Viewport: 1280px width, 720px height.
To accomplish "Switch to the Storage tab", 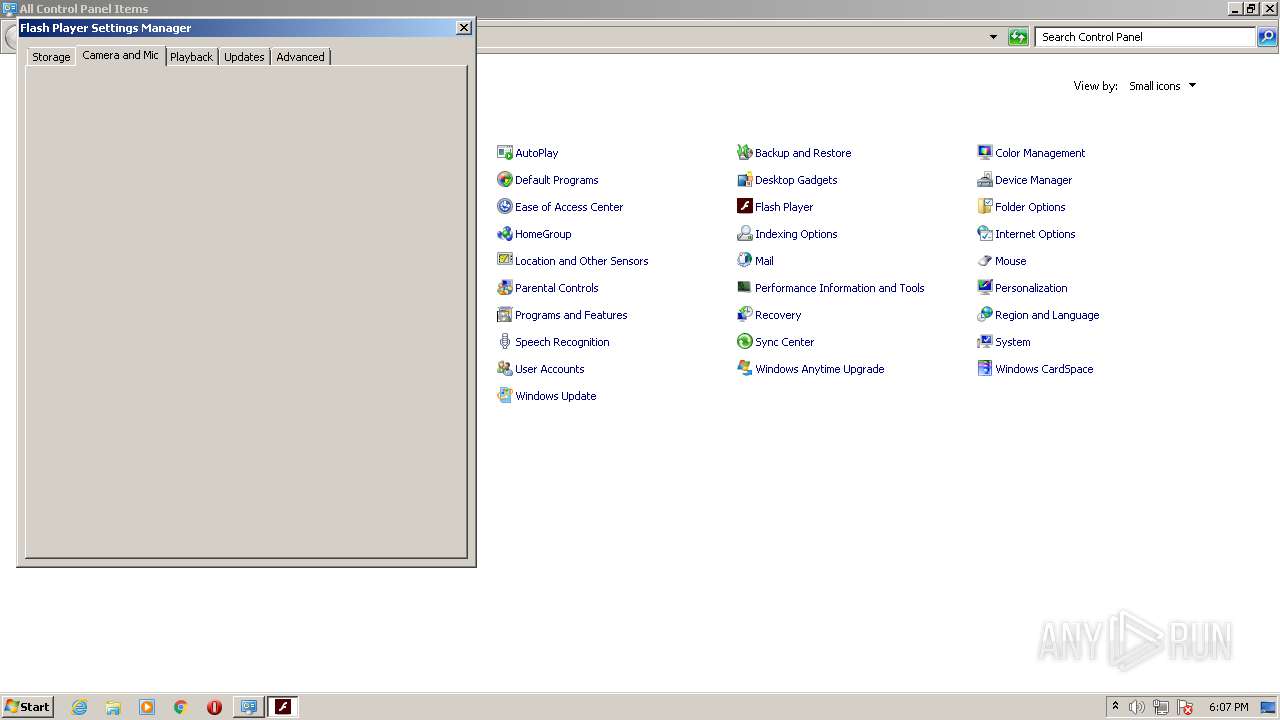I will tap(51, 57).
